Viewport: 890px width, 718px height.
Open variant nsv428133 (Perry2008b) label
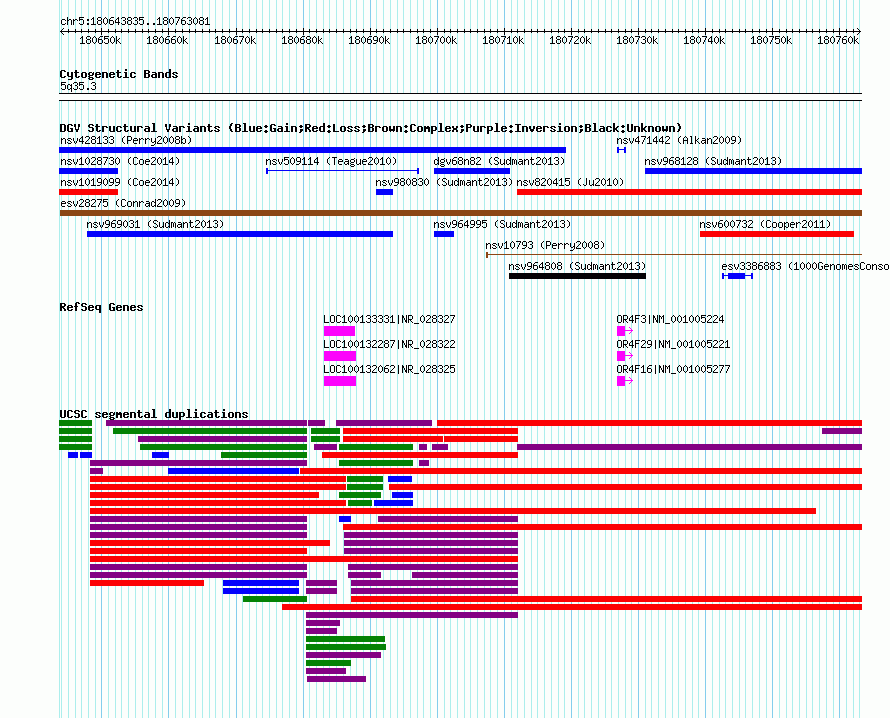click(126, 140)
